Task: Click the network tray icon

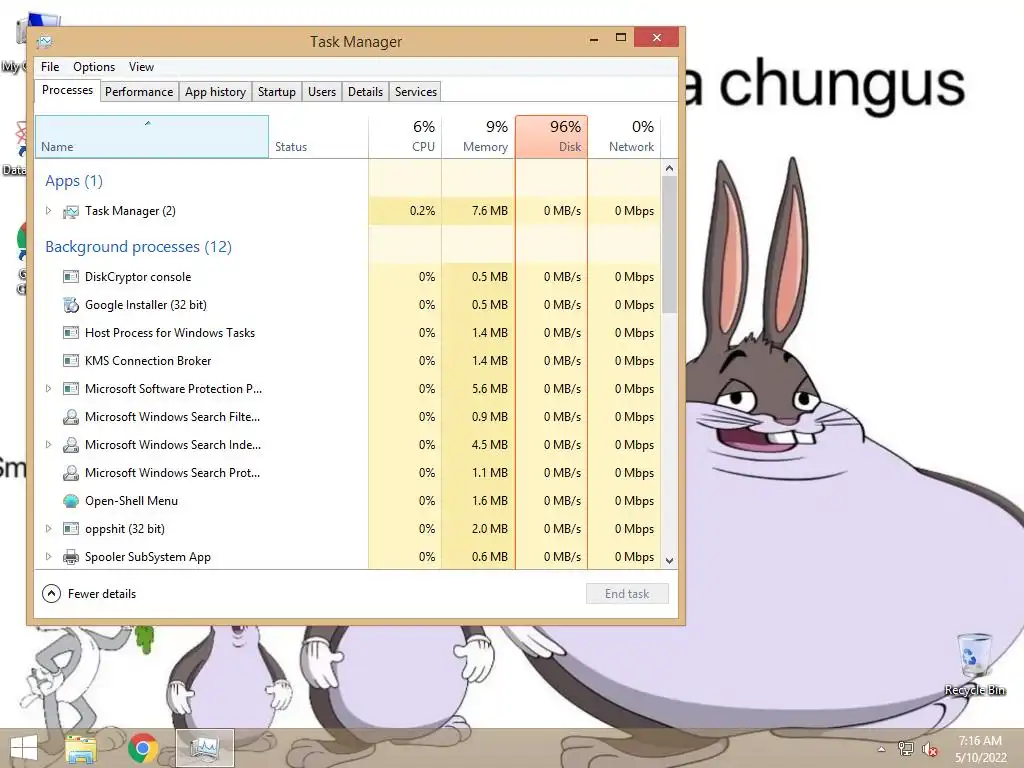Action: click(x=906, y=749)
